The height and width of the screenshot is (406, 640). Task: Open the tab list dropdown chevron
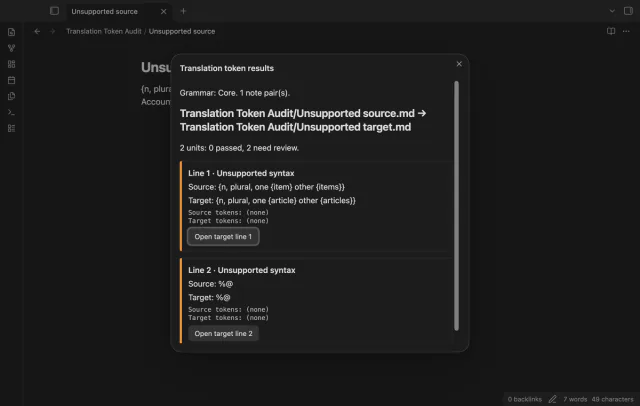click(612, 11)
